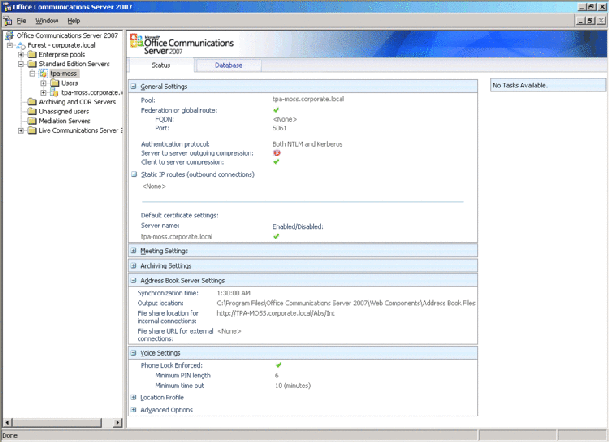Click green check beside tpa-moss.corporate.local certificate
This screenshot has width=609, height=442.
276,236
